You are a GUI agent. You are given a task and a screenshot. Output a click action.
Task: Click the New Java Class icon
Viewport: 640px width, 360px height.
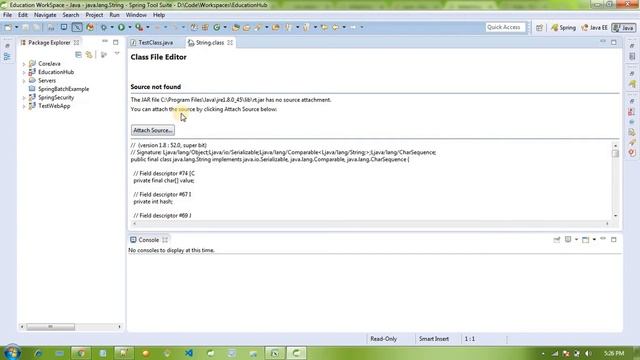217,27
